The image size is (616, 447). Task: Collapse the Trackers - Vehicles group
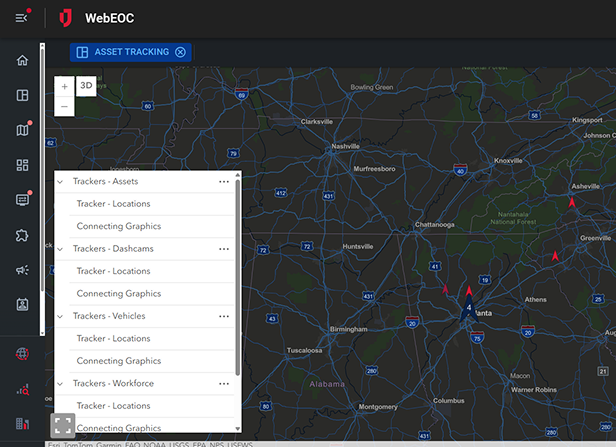pos(60,316)
